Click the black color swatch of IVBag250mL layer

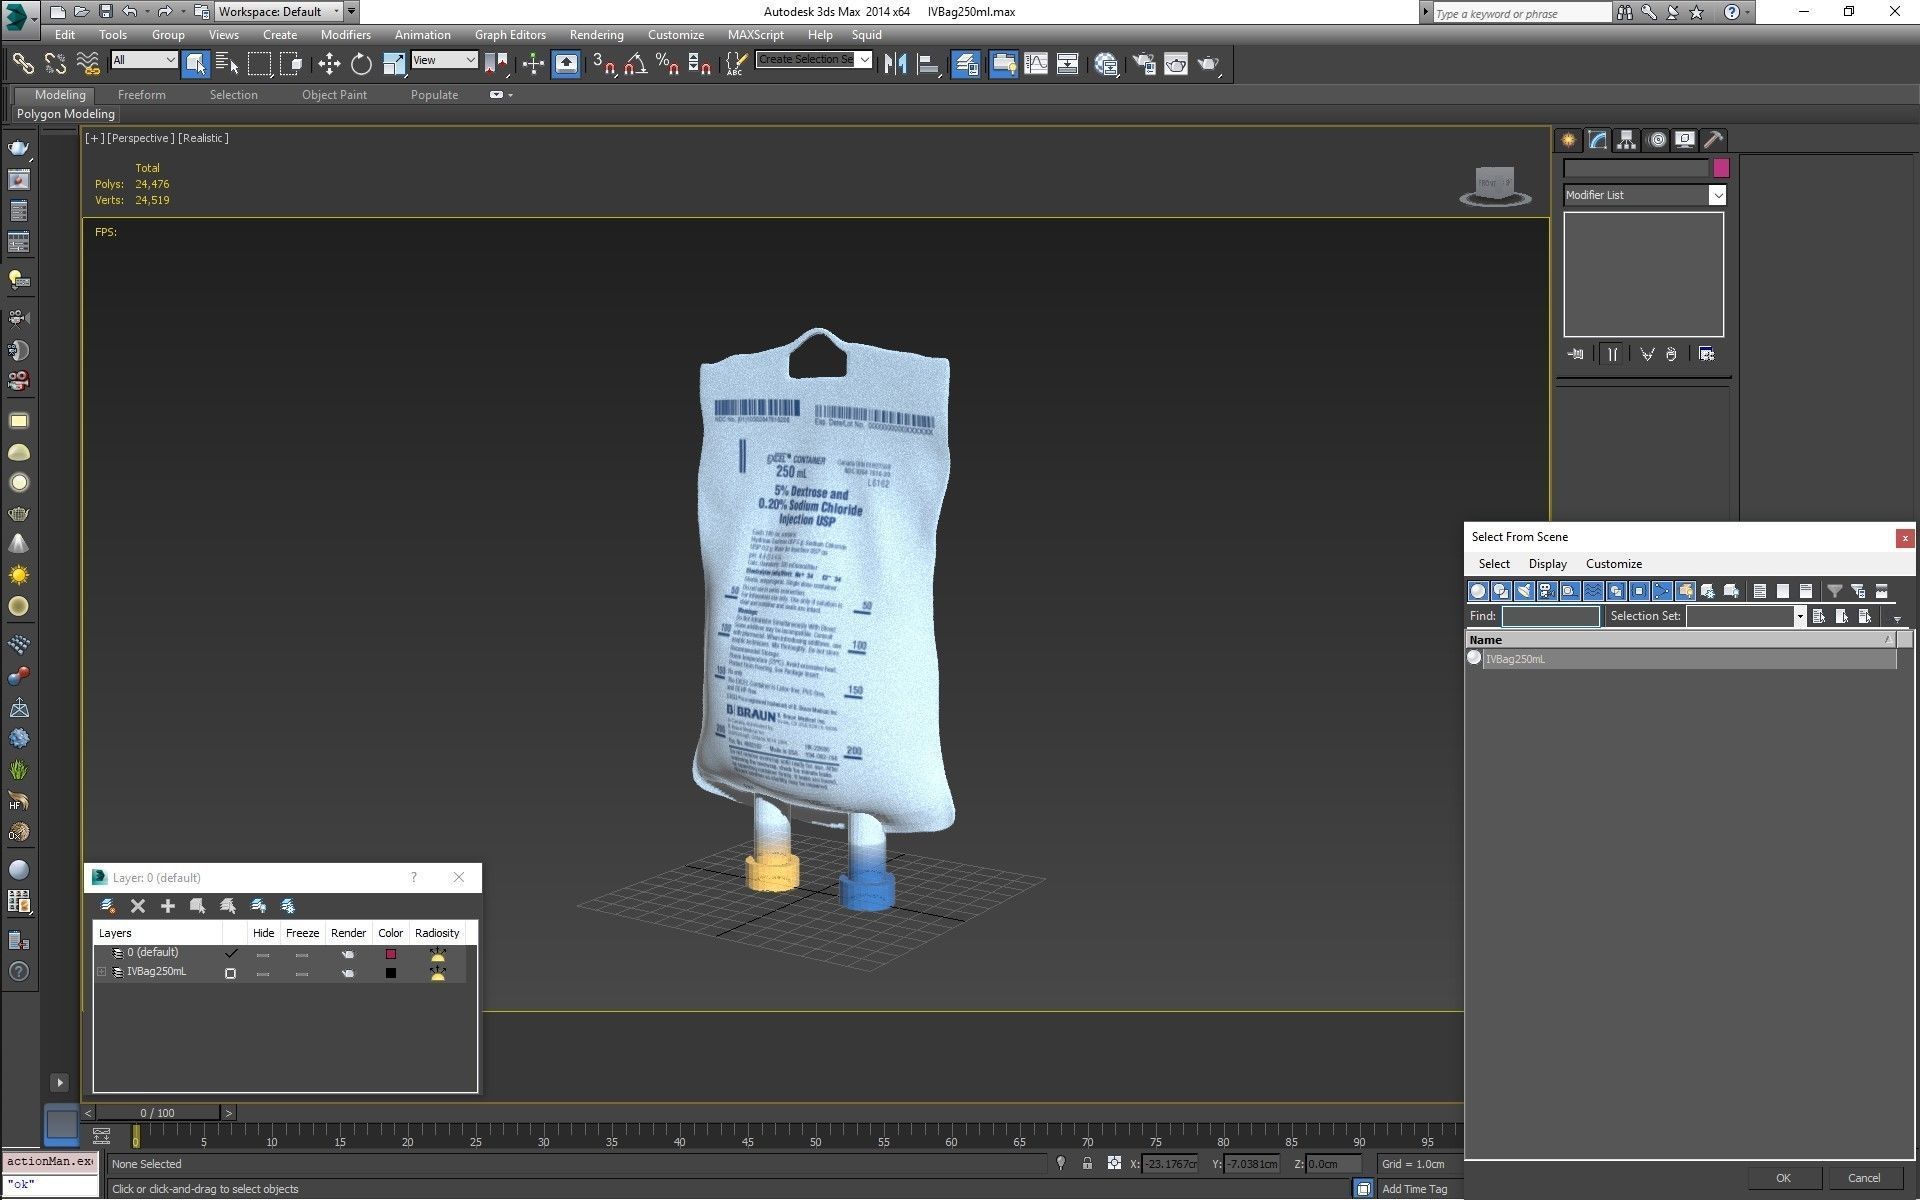391,973
